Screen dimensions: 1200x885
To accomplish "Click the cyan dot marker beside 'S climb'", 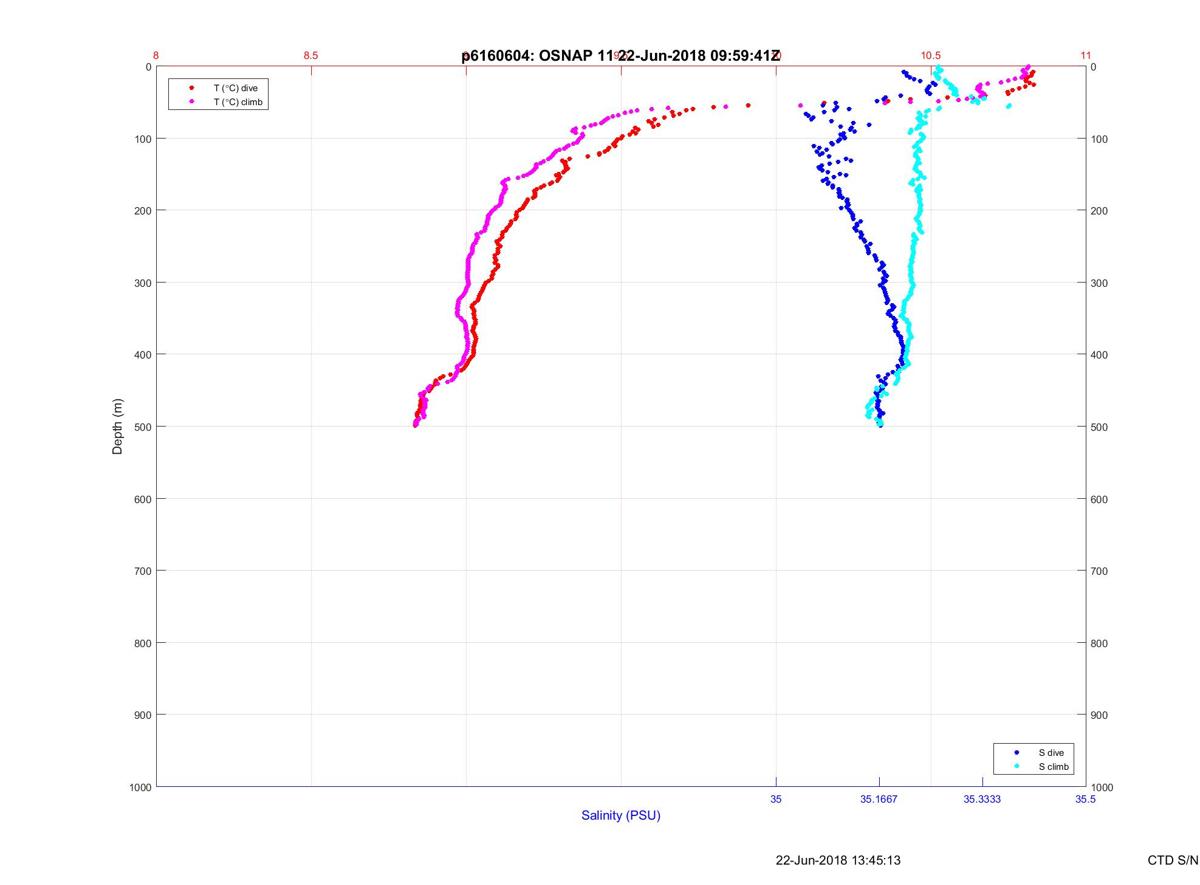I will (1016, 766).
